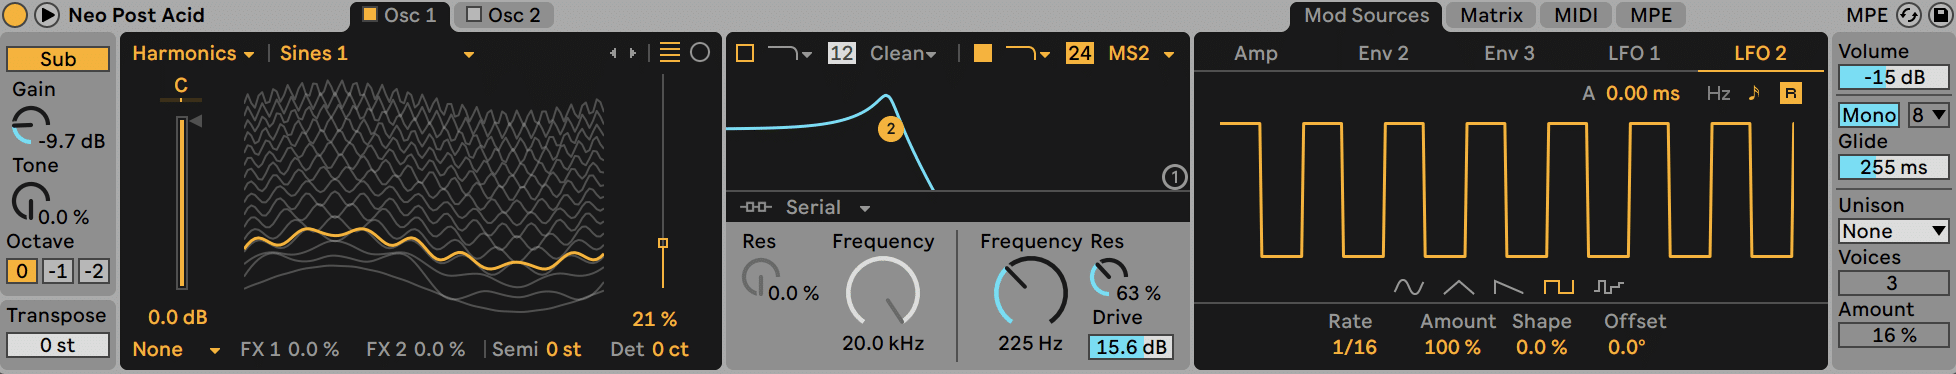Set LFO rate to synced note mode
Screen dimensions: 1956x374
(1754, 93)
